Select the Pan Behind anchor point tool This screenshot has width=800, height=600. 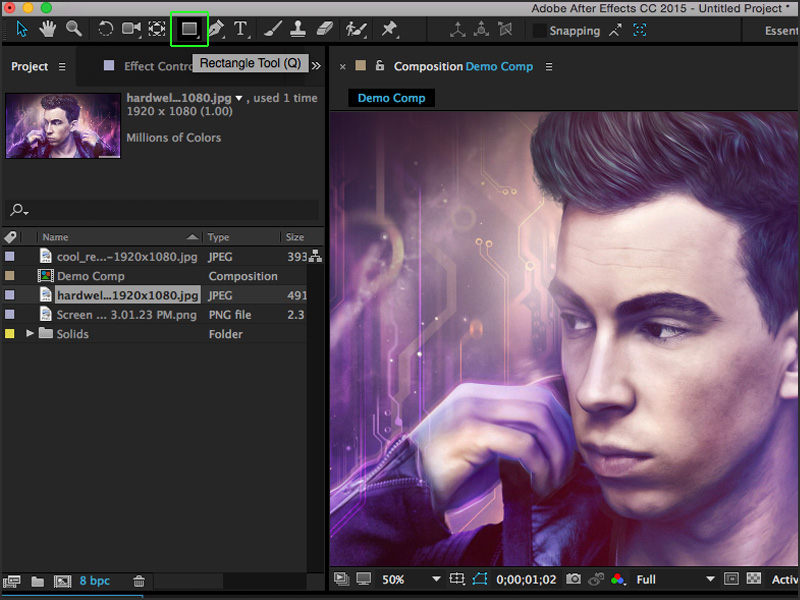[x=157, y=29]
